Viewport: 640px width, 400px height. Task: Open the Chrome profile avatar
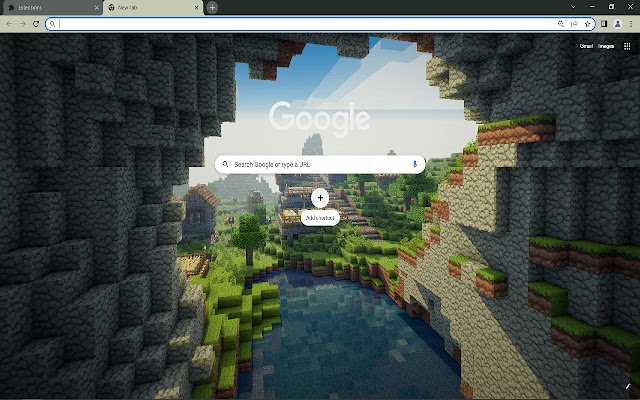pyautogui.click(x=618, y=24)
